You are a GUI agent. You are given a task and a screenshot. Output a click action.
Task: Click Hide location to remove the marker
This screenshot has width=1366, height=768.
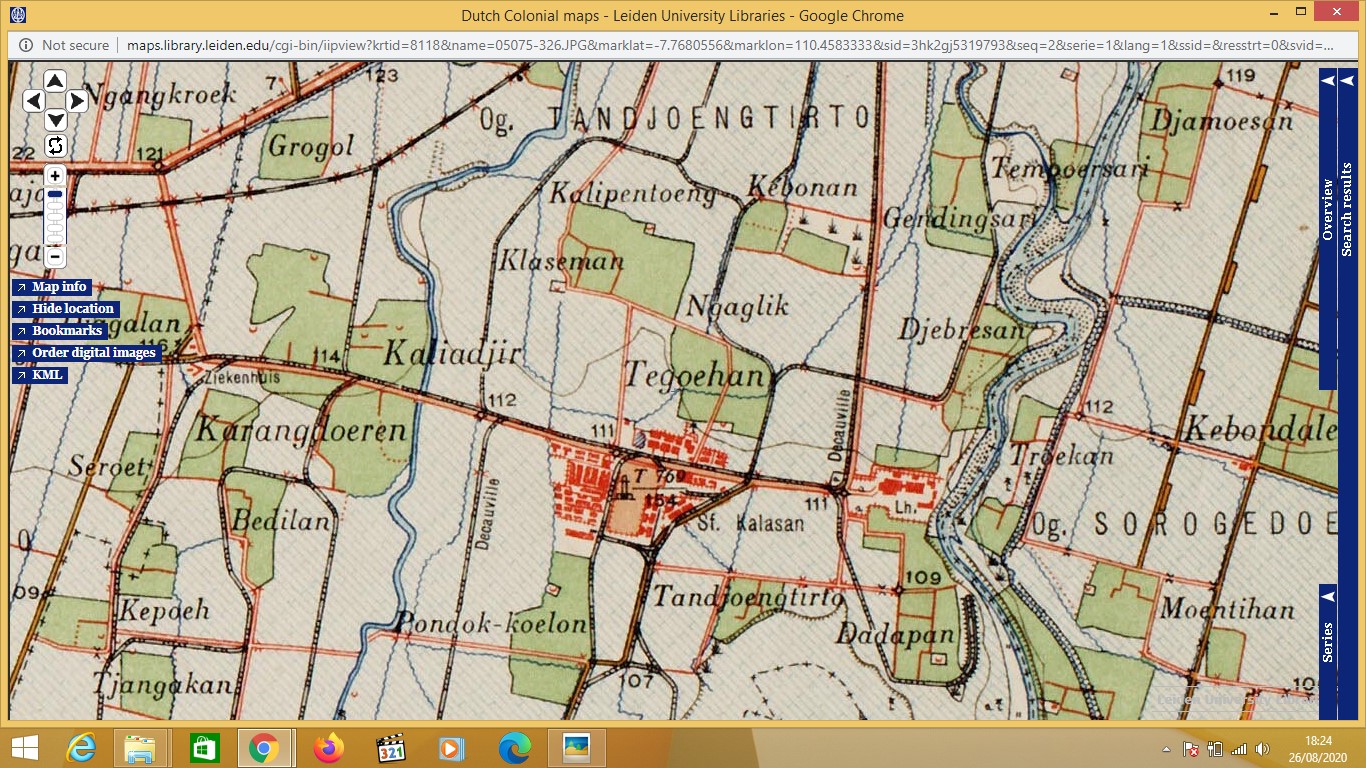click(65, 309)
